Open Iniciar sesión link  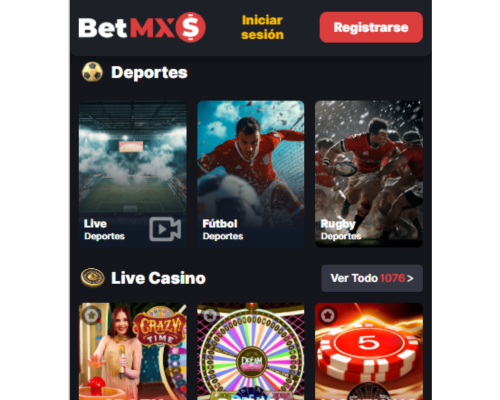tap(262, 27)
